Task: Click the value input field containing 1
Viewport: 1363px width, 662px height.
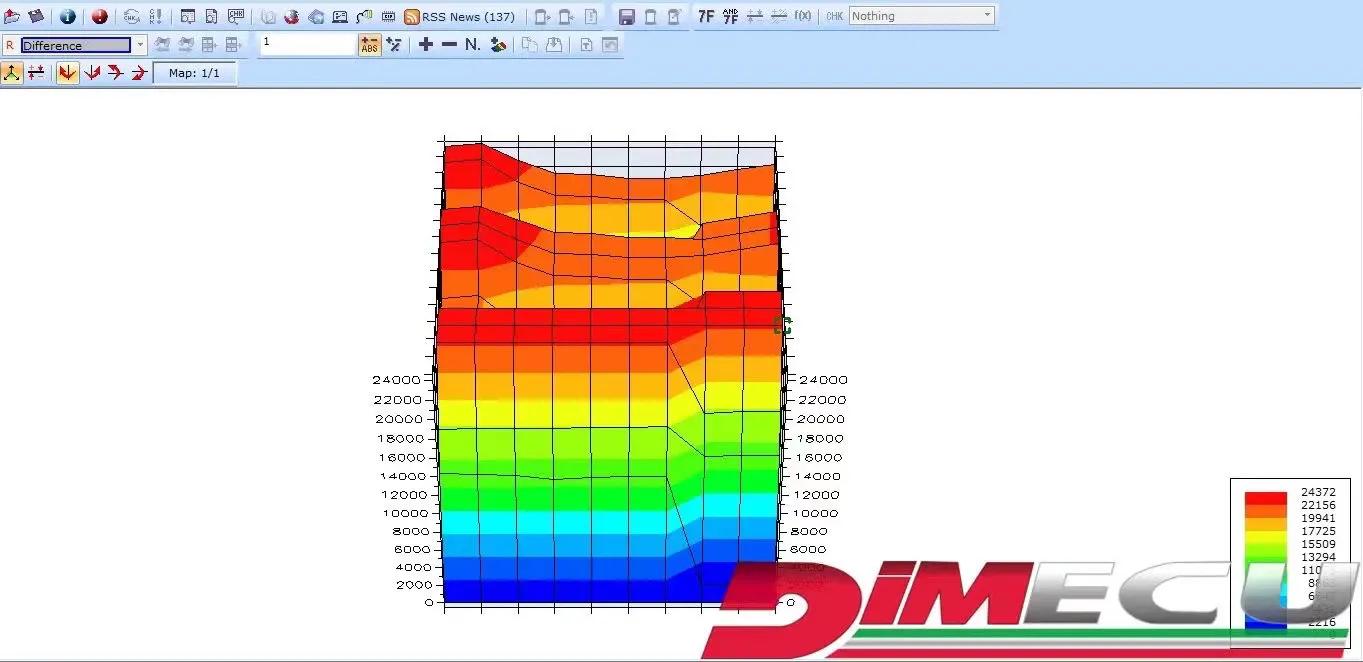Action: pos(307,45)
